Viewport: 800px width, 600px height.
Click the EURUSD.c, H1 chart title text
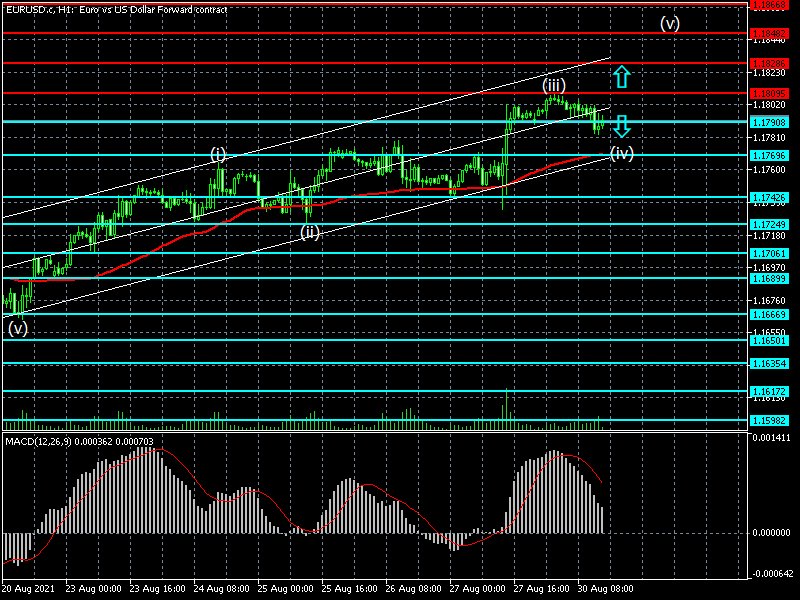click(116, 9)
